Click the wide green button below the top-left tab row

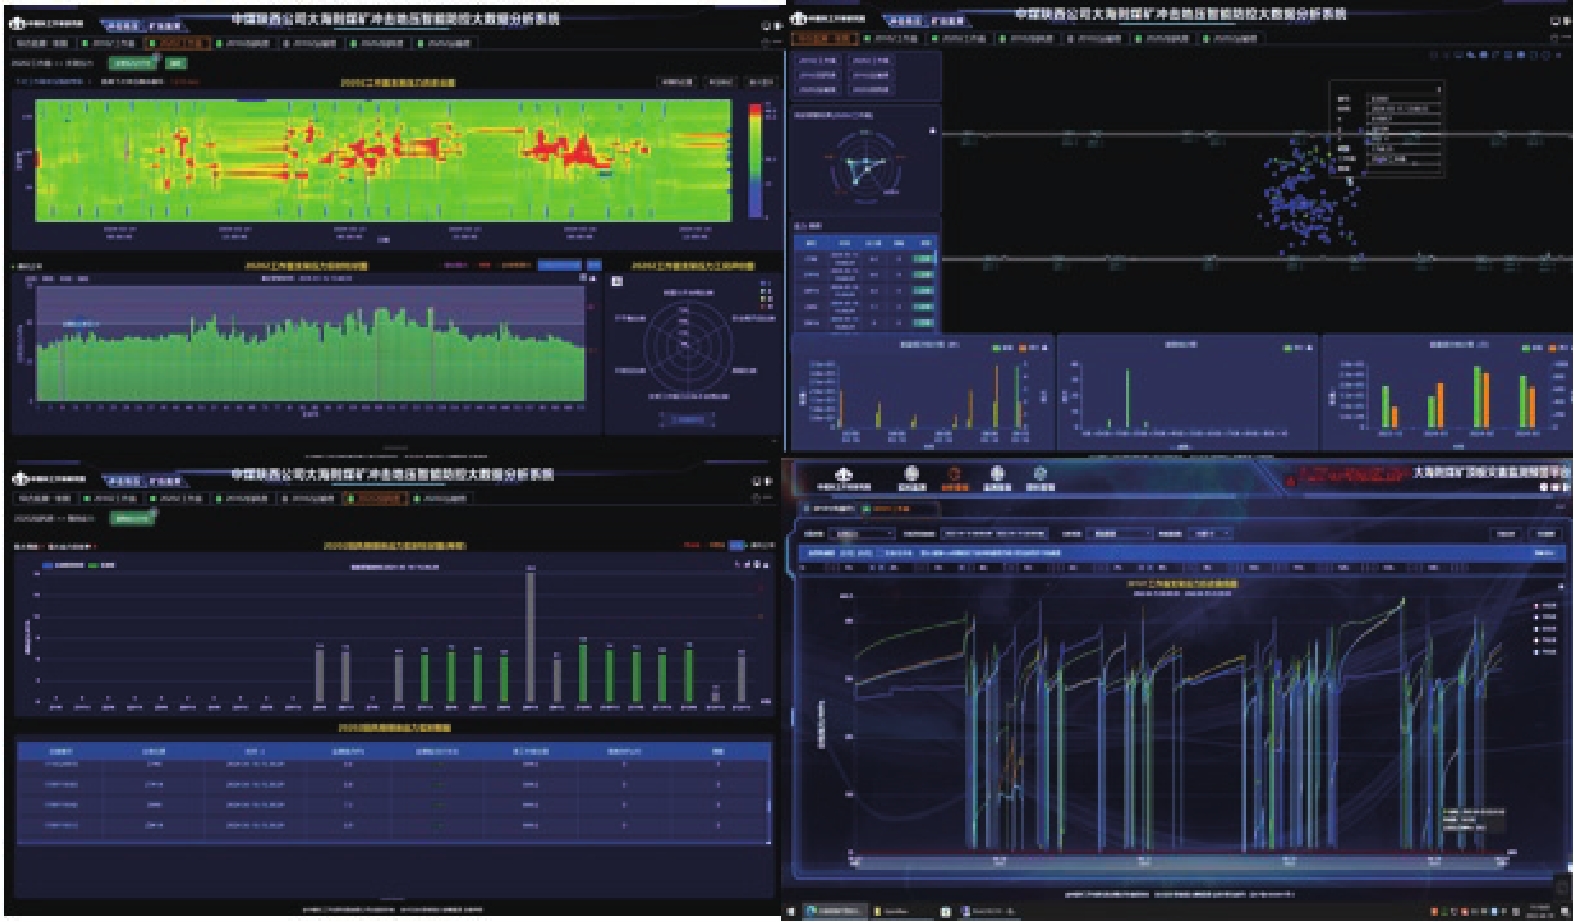pyautogui.click(x=133, y=63)
